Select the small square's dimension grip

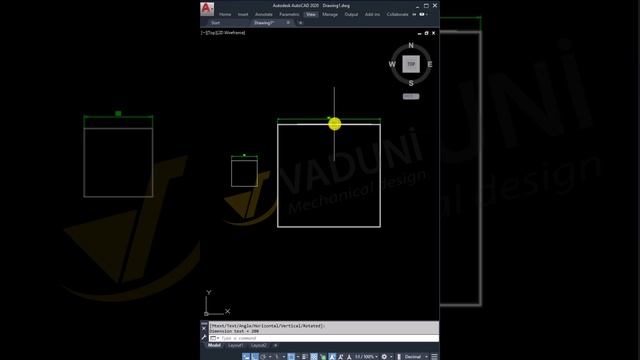[244, 155]
